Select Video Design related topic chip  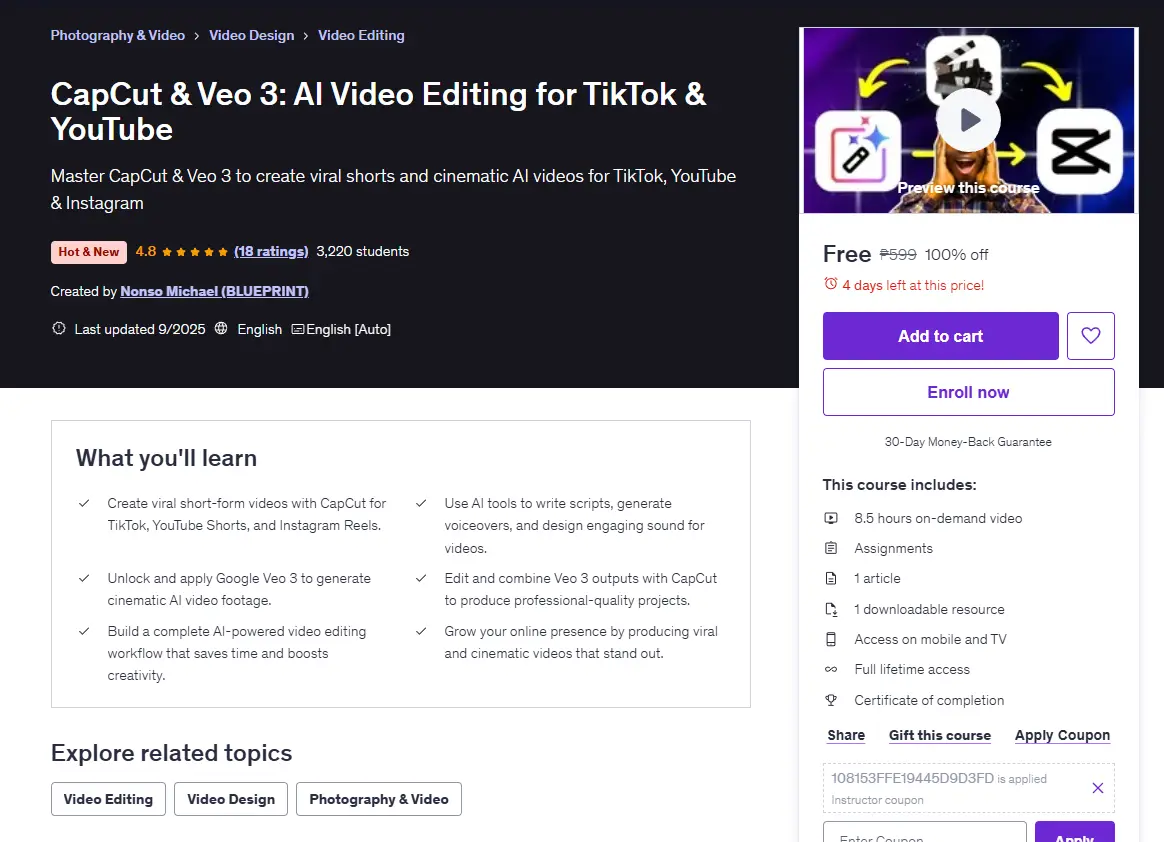[231, 799]
